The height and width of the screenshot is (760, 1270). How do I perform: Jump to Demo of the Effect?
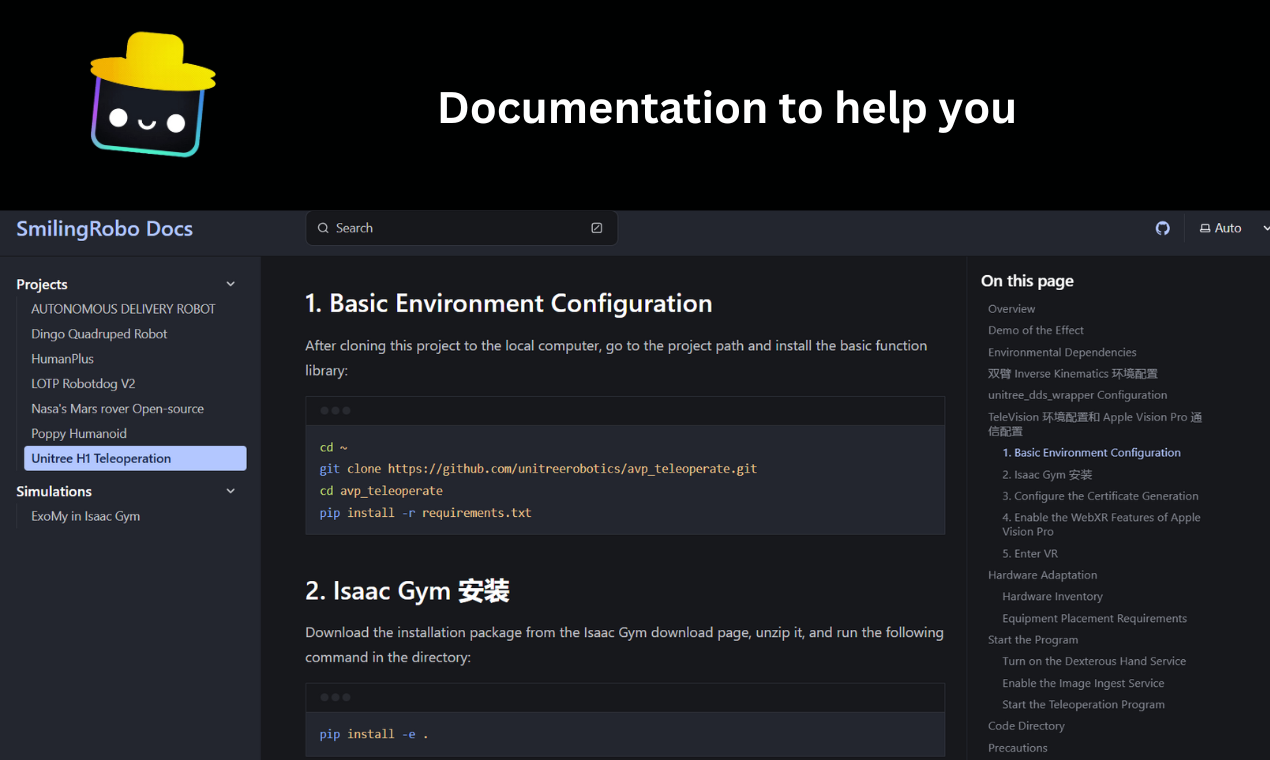tap(1036, 330)
